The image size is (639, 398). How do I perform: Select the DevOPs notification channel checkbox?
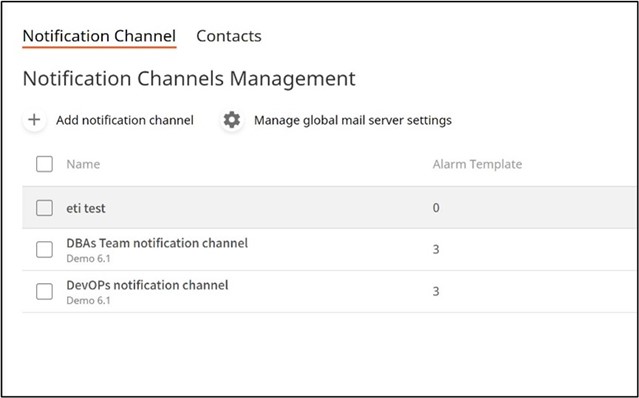[x=44, y=292]
